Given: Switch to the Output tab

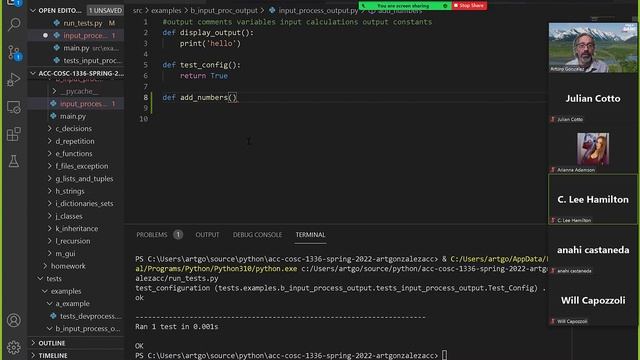Looking at the screenshot, I should pyautogui.click(x=207, y=235).
